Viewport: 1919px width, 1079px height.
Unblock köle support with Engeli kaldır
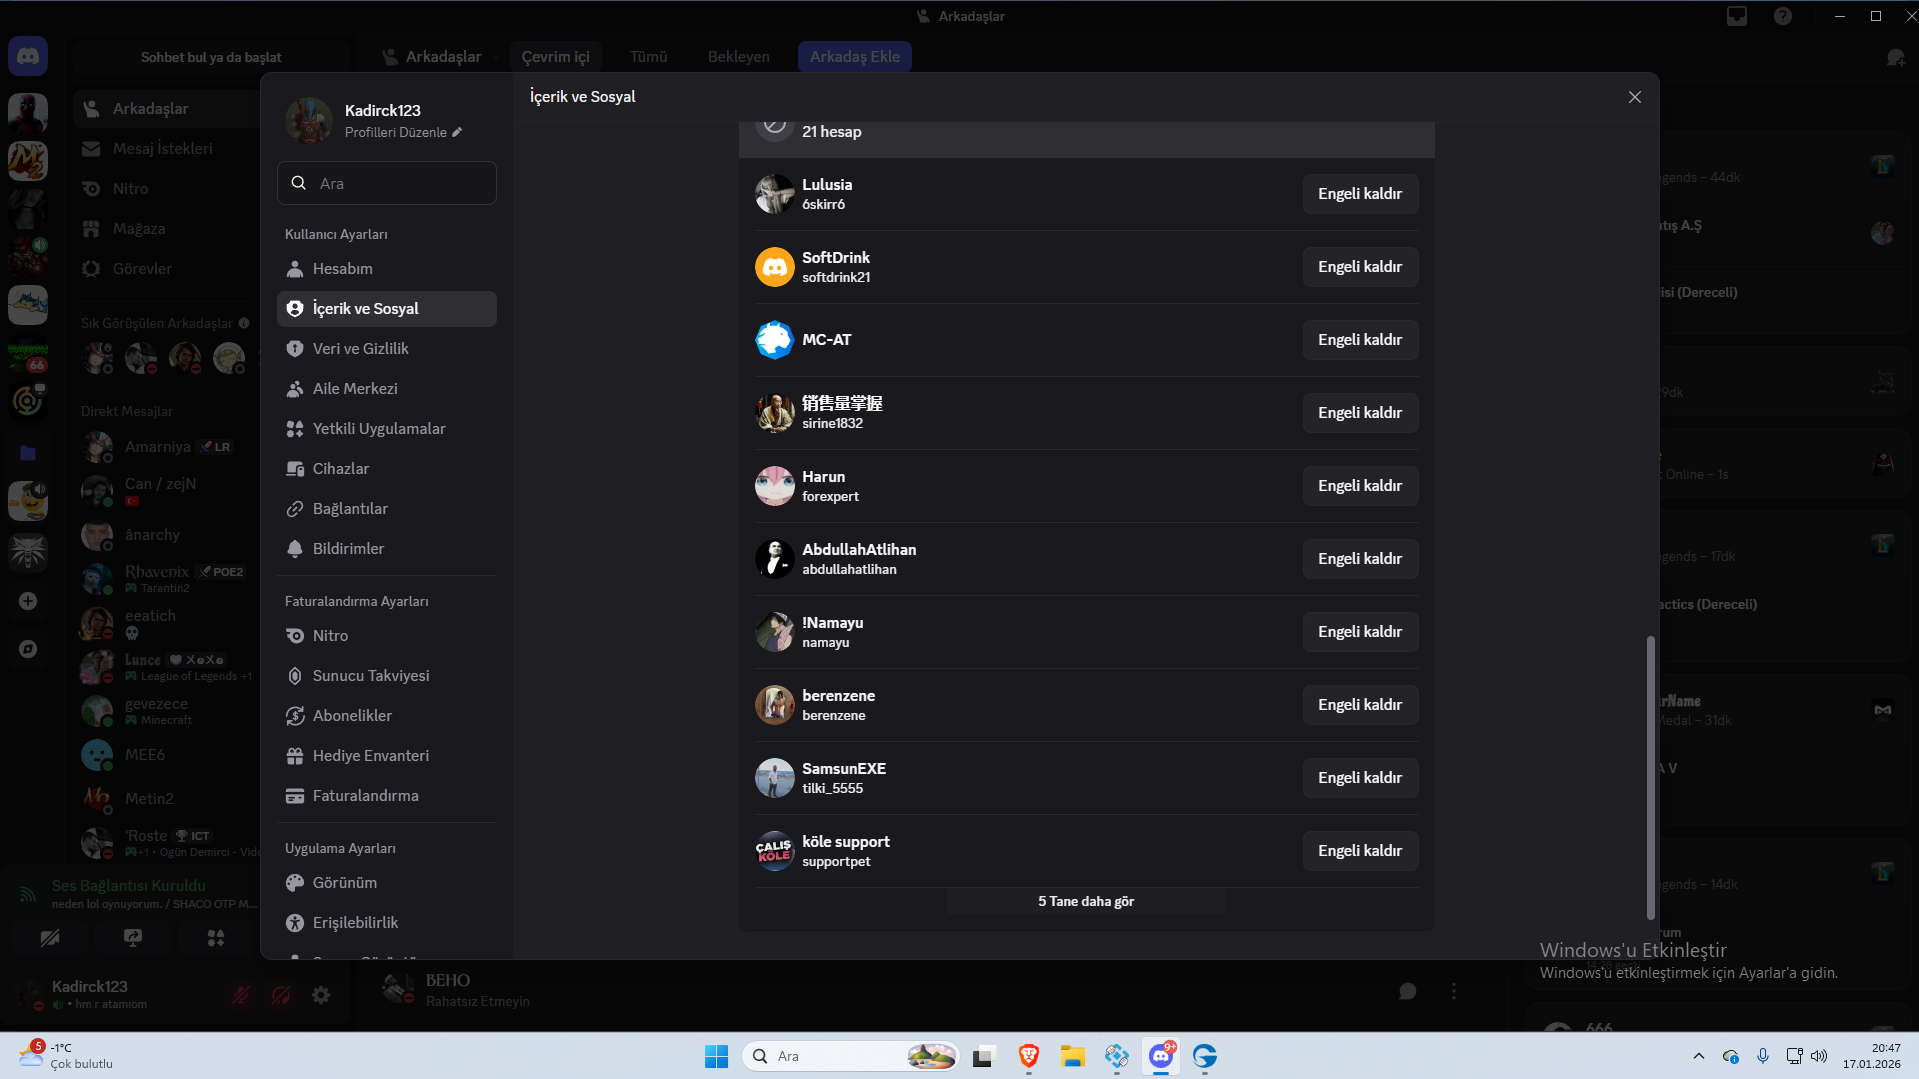(x=1360, y=851)
